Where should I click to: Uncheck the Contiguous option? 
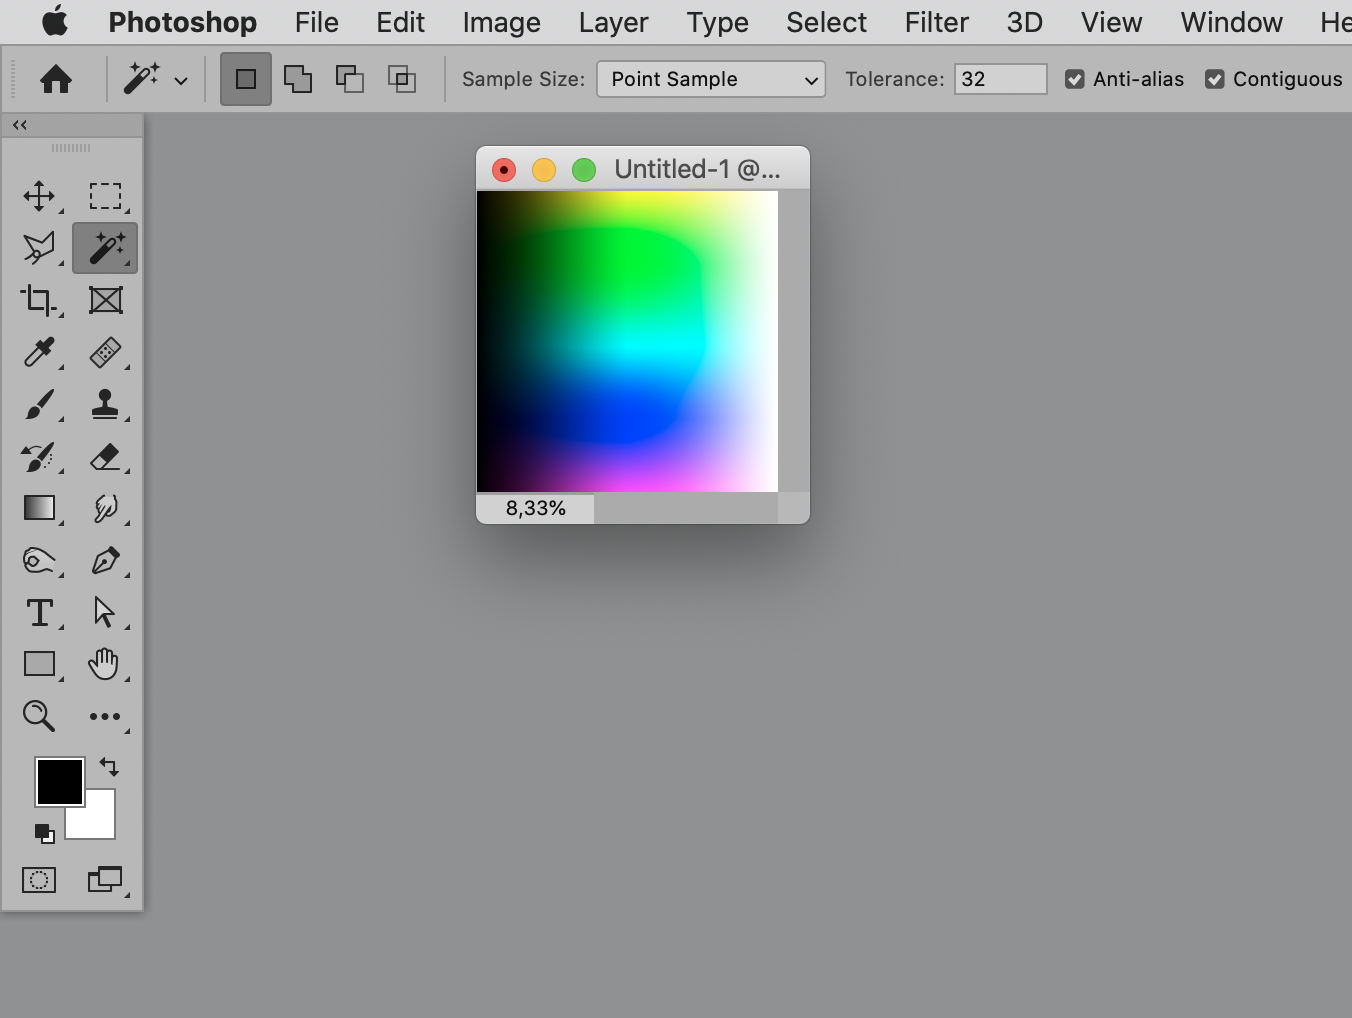point(1215,79)
